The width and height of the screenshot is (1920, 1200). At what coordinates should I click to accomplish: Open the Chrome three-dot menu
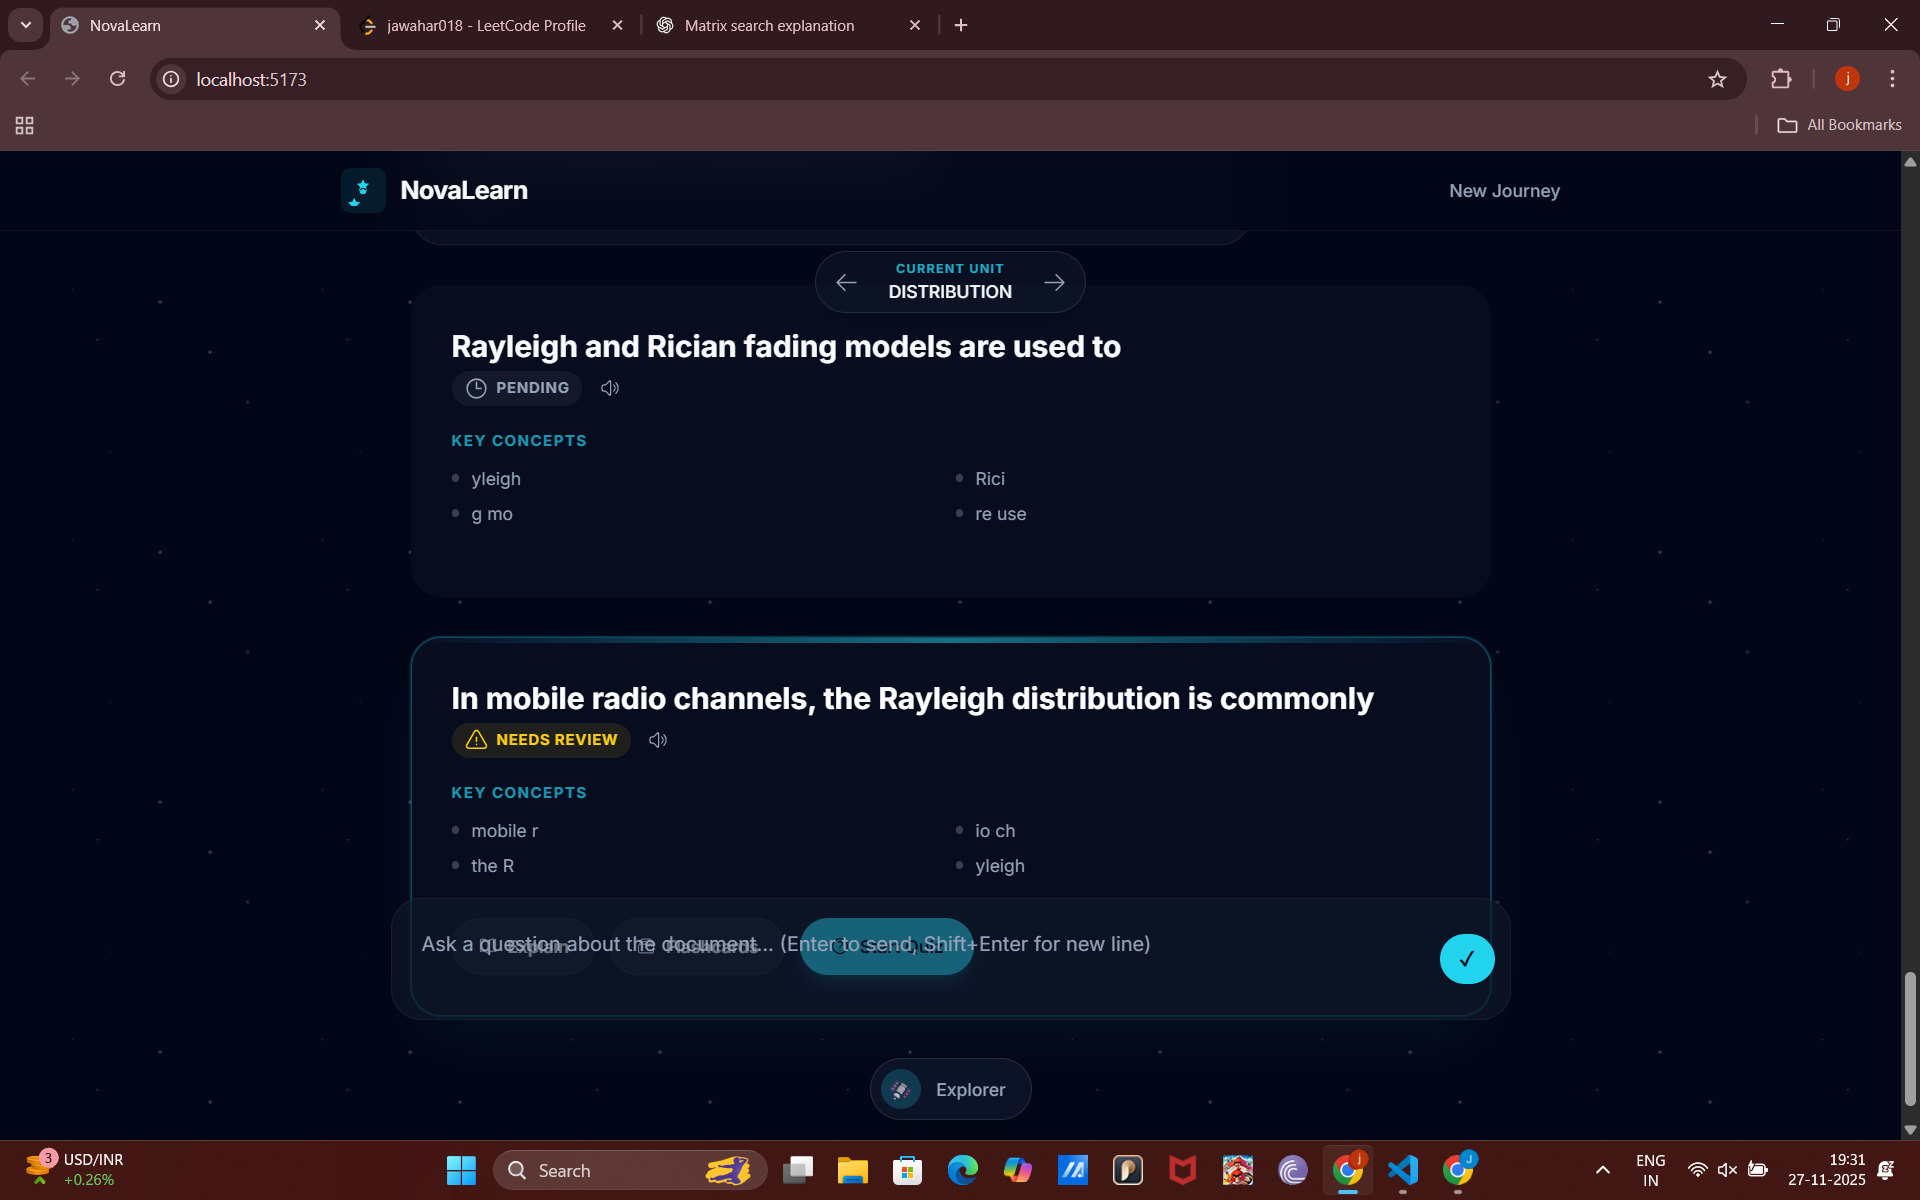click(x=1892, y=79)
